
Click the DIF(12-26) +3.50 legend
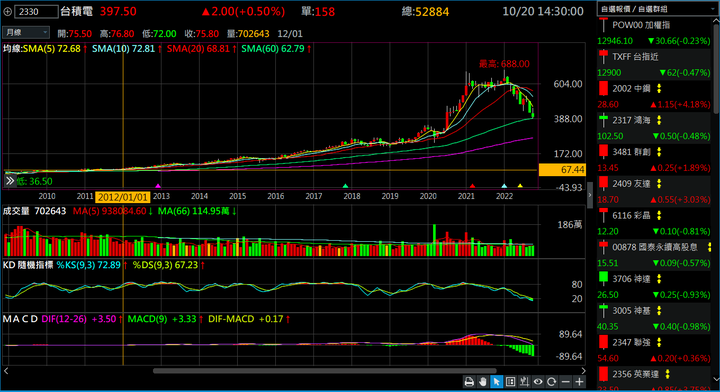pyautogui.click(x=79, y=319)
